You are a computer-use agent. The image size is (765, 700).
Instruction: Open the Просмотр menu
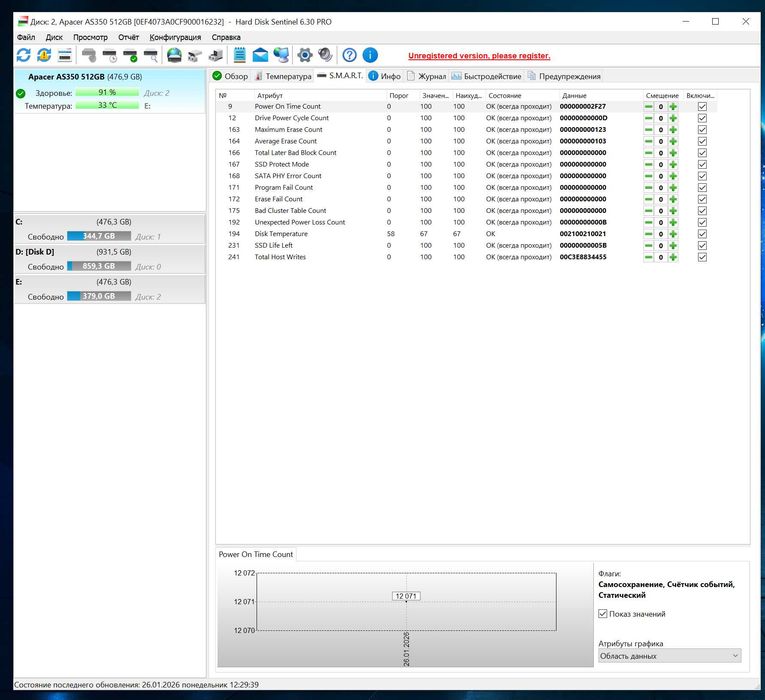pyautogui.click(x=90, y=37)
